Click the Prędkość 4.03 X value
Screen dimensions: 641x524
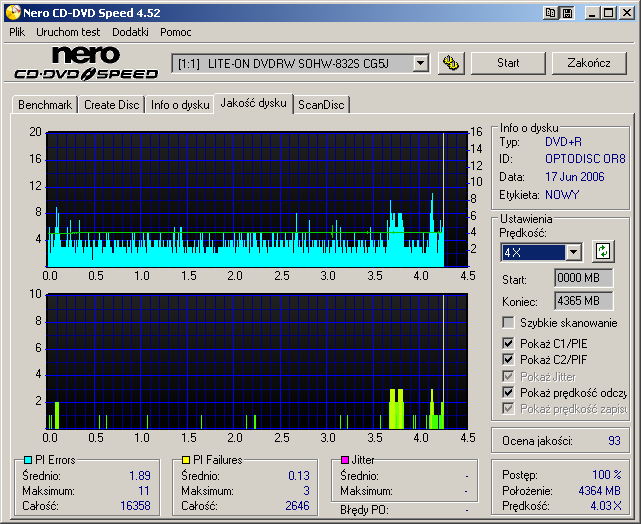click(x=605, y=506)
